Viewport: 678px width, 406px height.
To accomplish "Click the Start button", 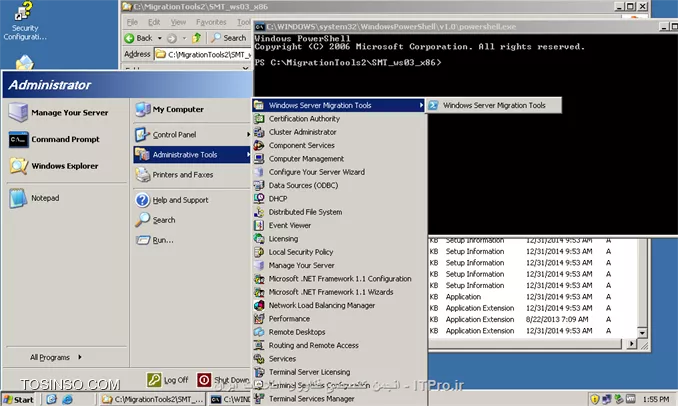I will coord(19,399).
